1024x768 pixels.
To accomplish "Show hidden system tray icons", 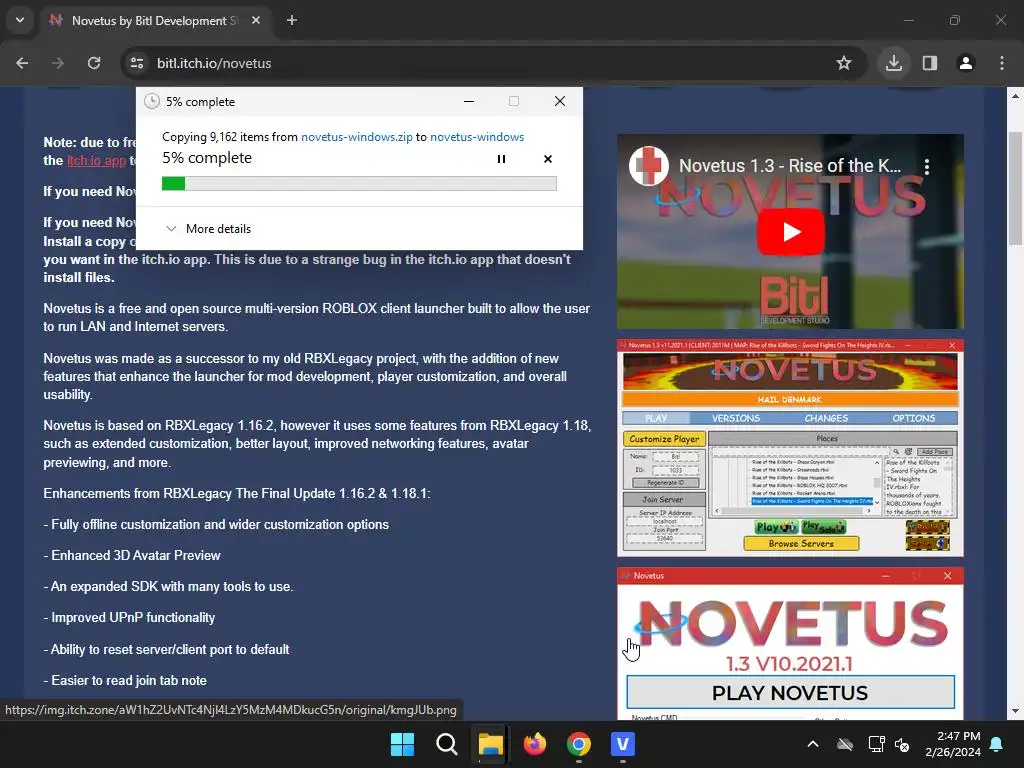I will [x=813, y=744].
